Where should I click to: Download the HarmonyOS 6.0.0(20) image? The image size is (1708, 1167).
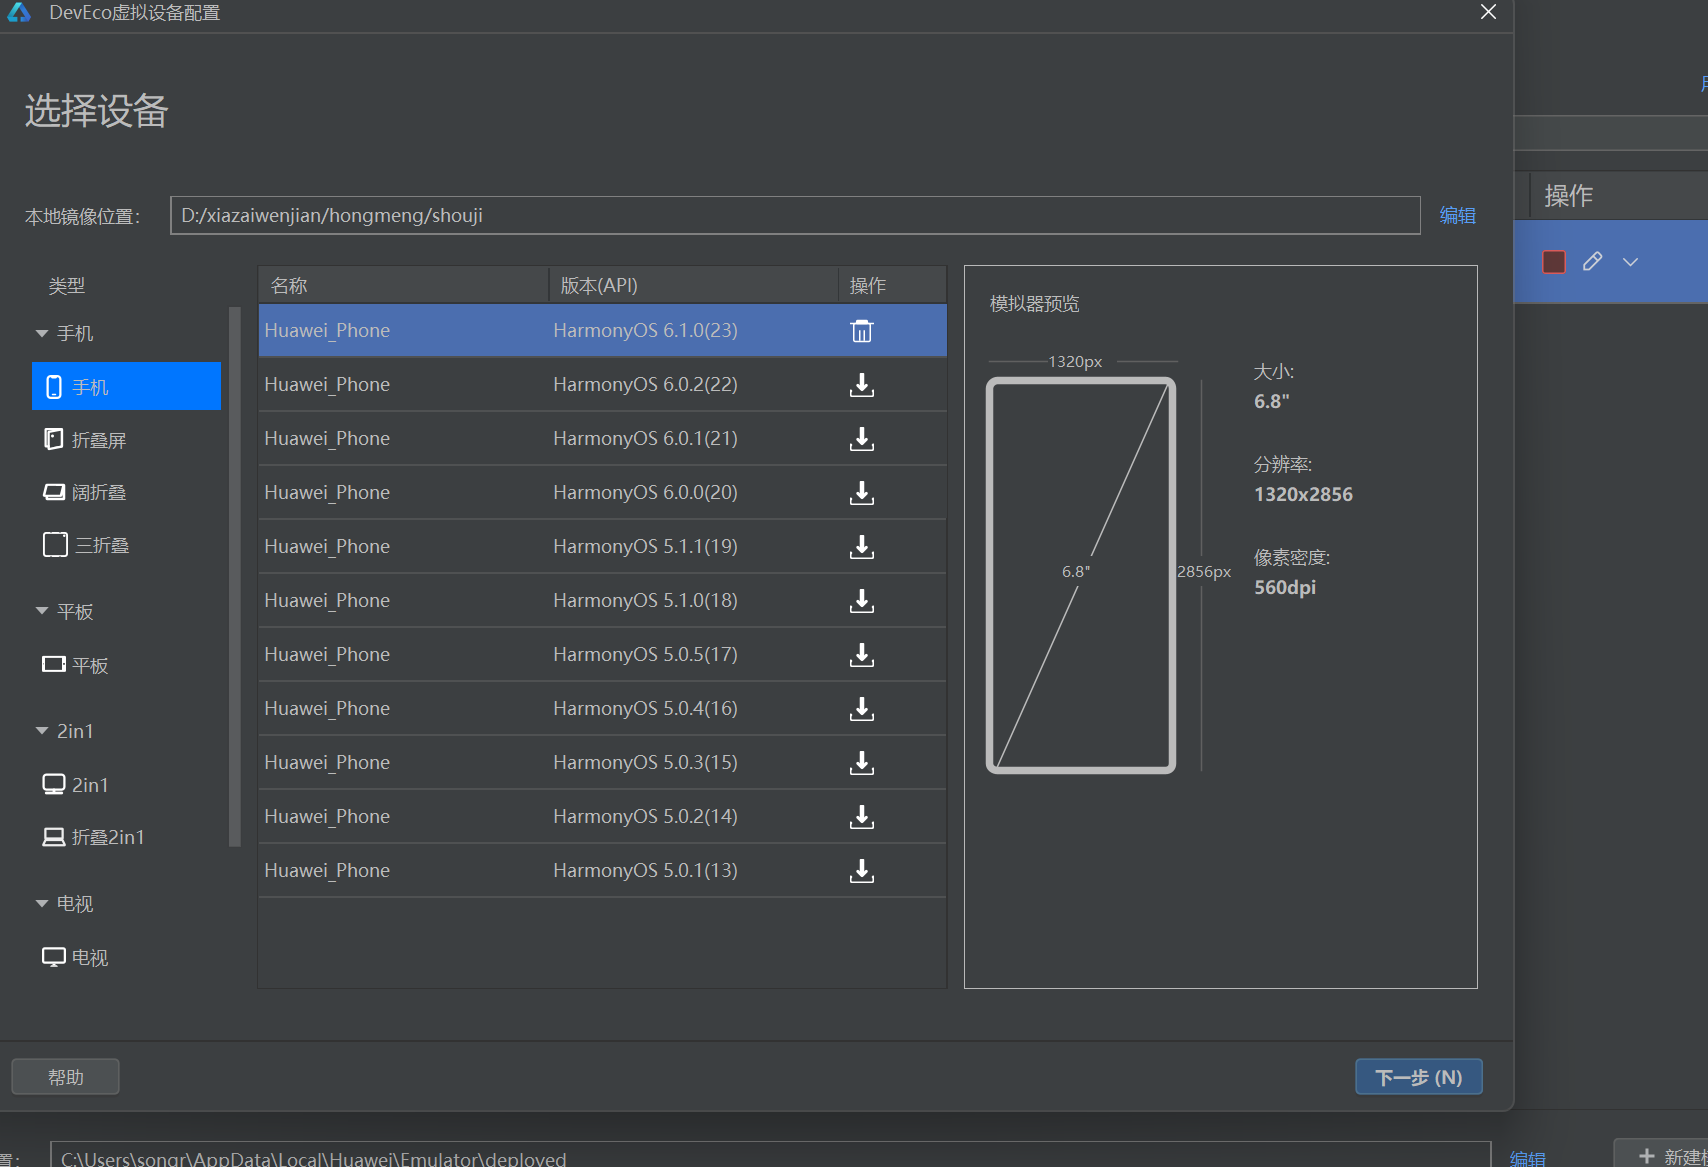click(x=862, y=493)
